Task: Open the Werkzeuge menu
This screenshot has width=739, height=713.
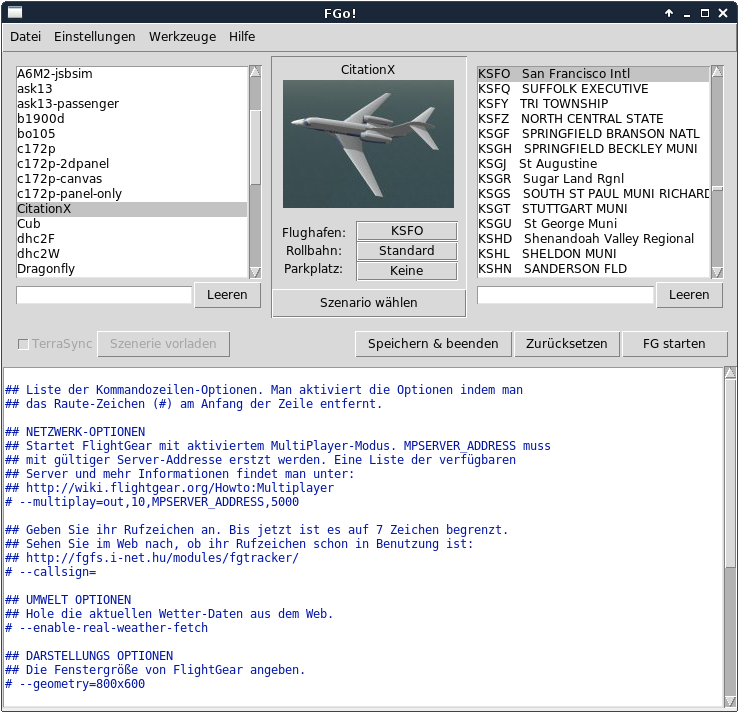Action: (182, 37)
